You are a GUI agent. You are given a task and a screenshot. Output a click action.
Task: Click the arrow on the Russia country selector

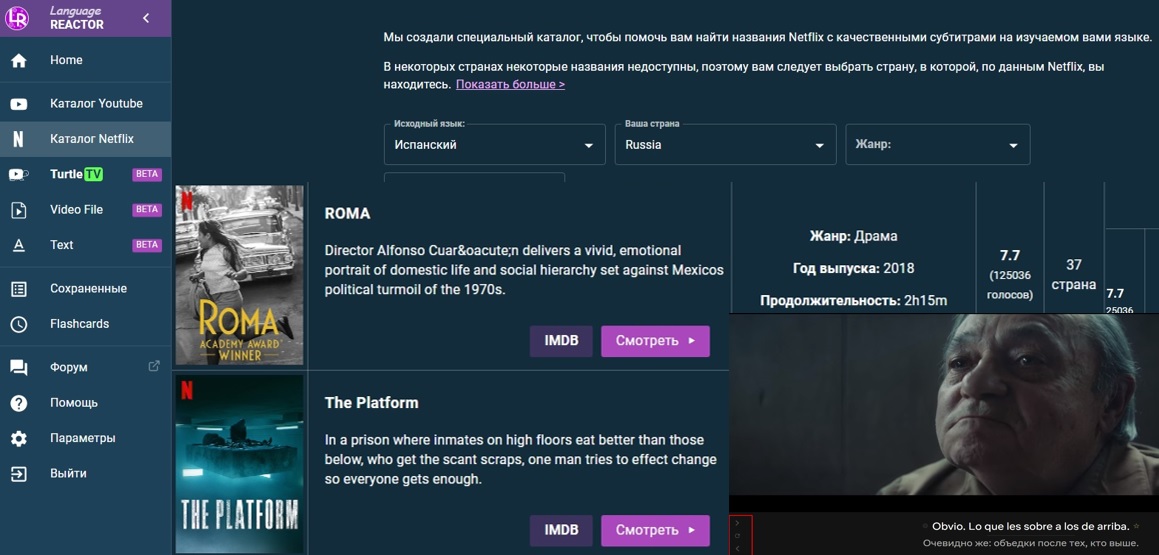point(819,146)
